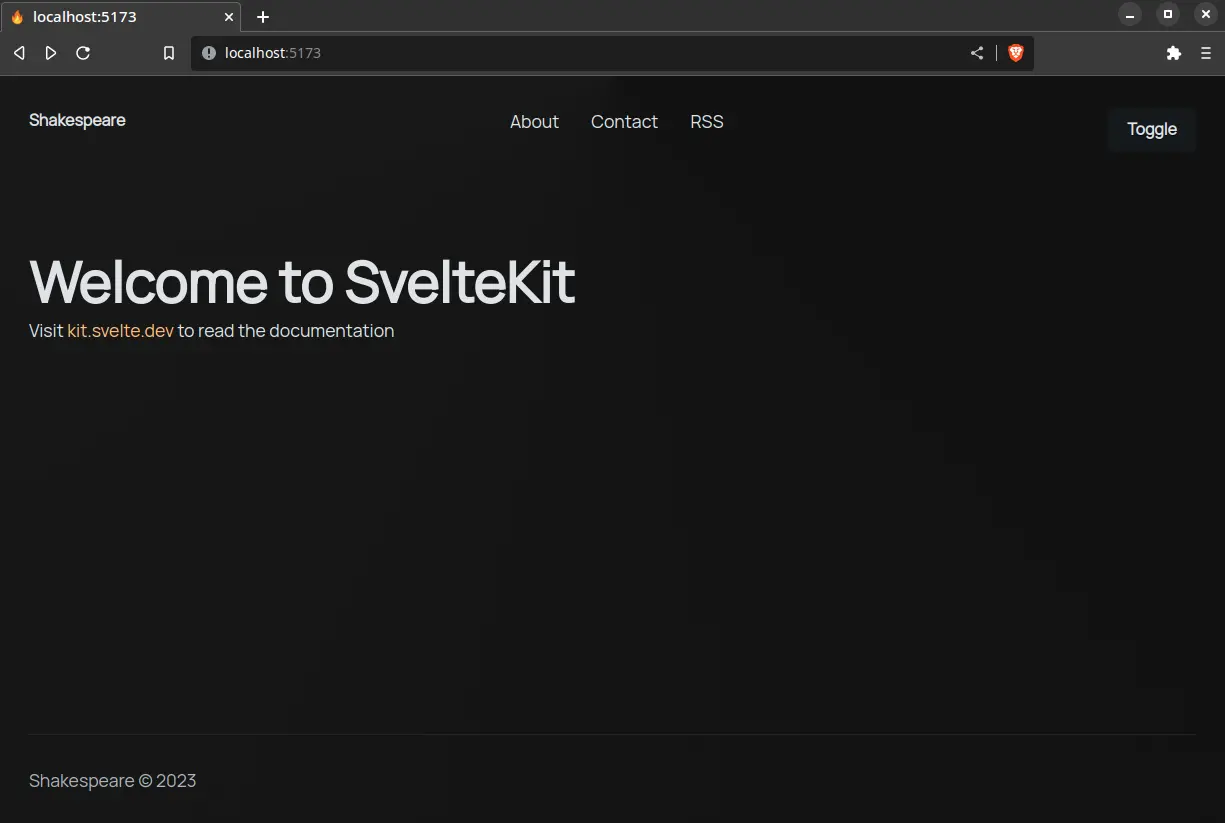Share the page via the share icon
Screen dimensions: 1225x823
[x=977, y=53]
